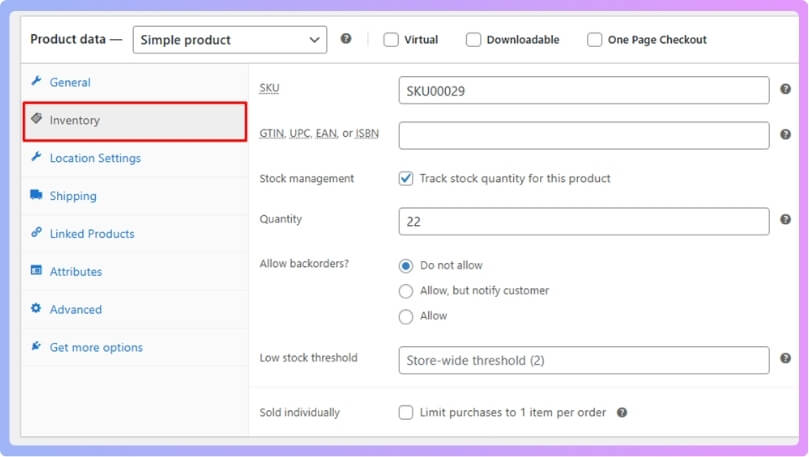809x457 pixels.
Task: Open the Simple product type dropdown
Action: [230, 40]
